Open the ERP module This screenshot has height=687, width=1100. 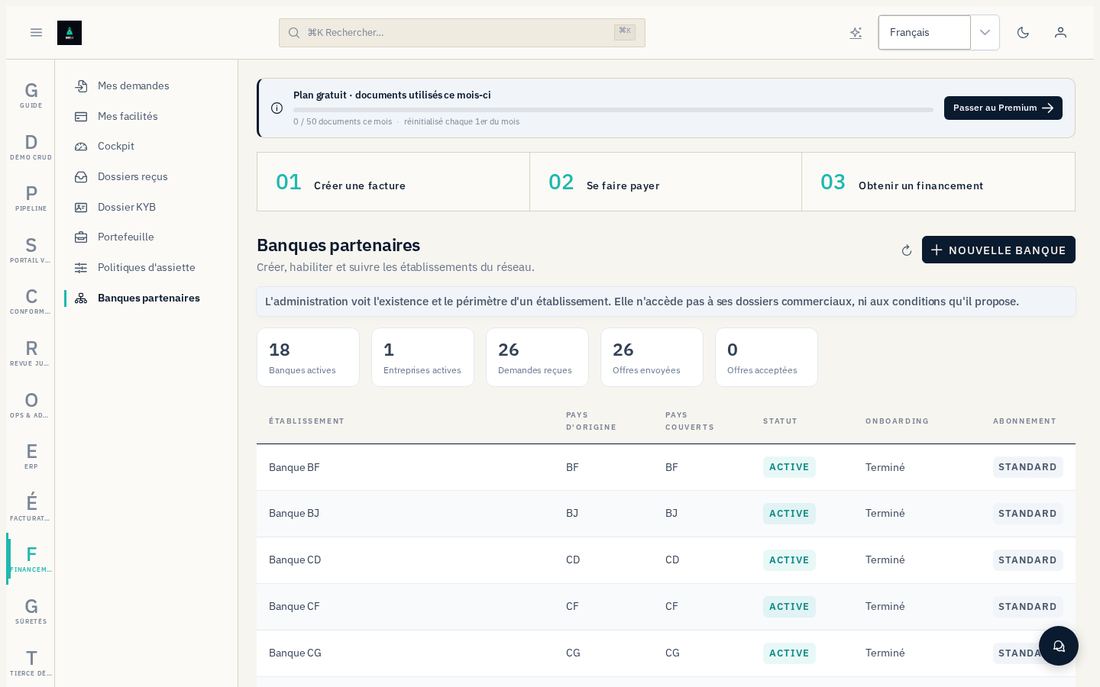click(x=31, y=457)
